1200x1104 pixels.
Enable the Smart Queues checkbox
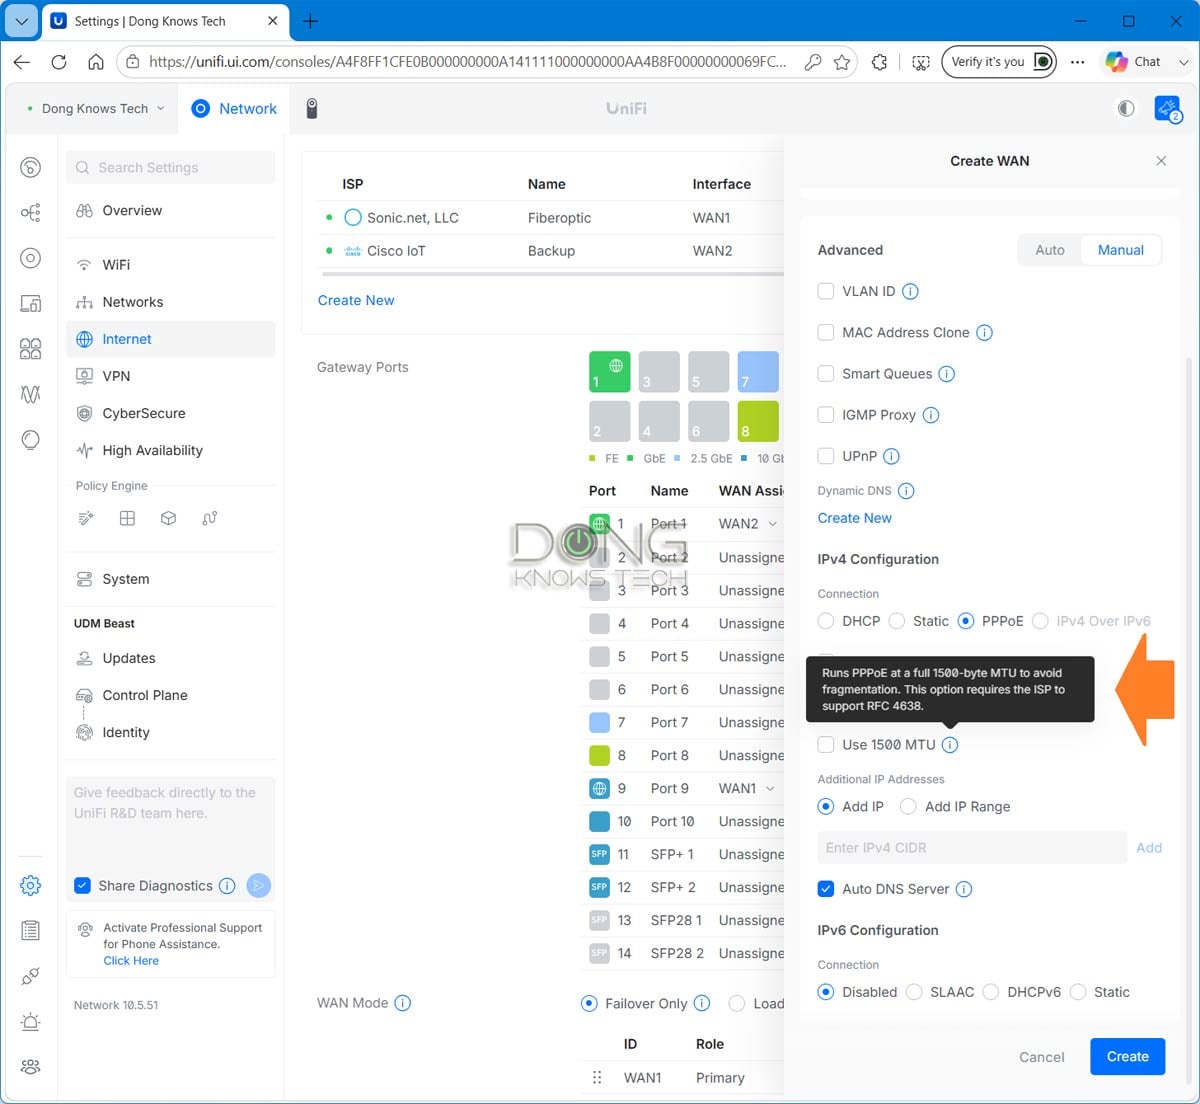[x=826, y=373]
